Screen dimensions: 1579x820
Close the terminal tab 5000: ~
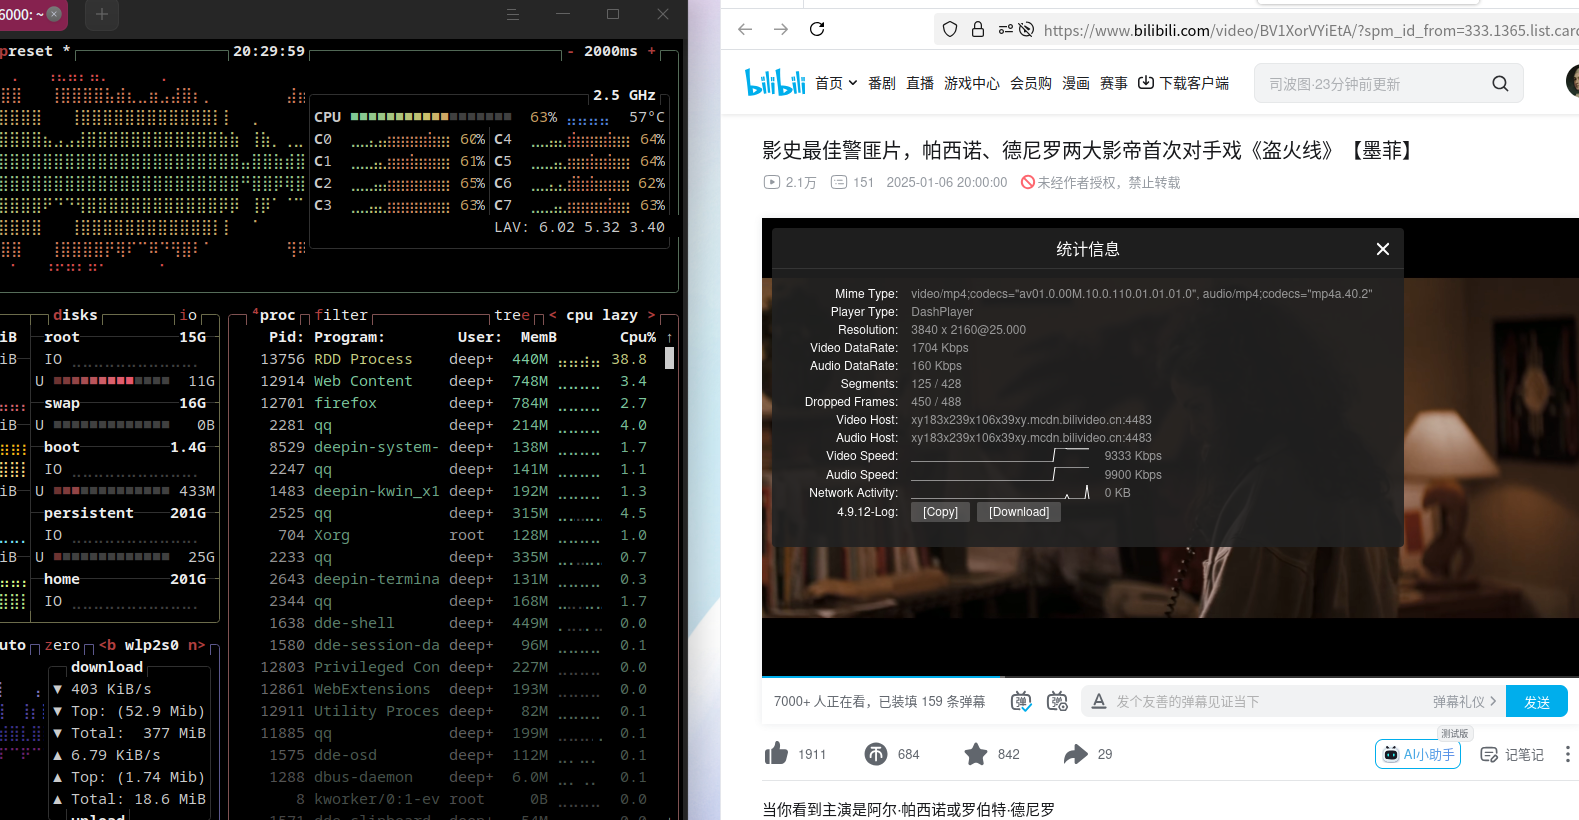tap(54, 14)
